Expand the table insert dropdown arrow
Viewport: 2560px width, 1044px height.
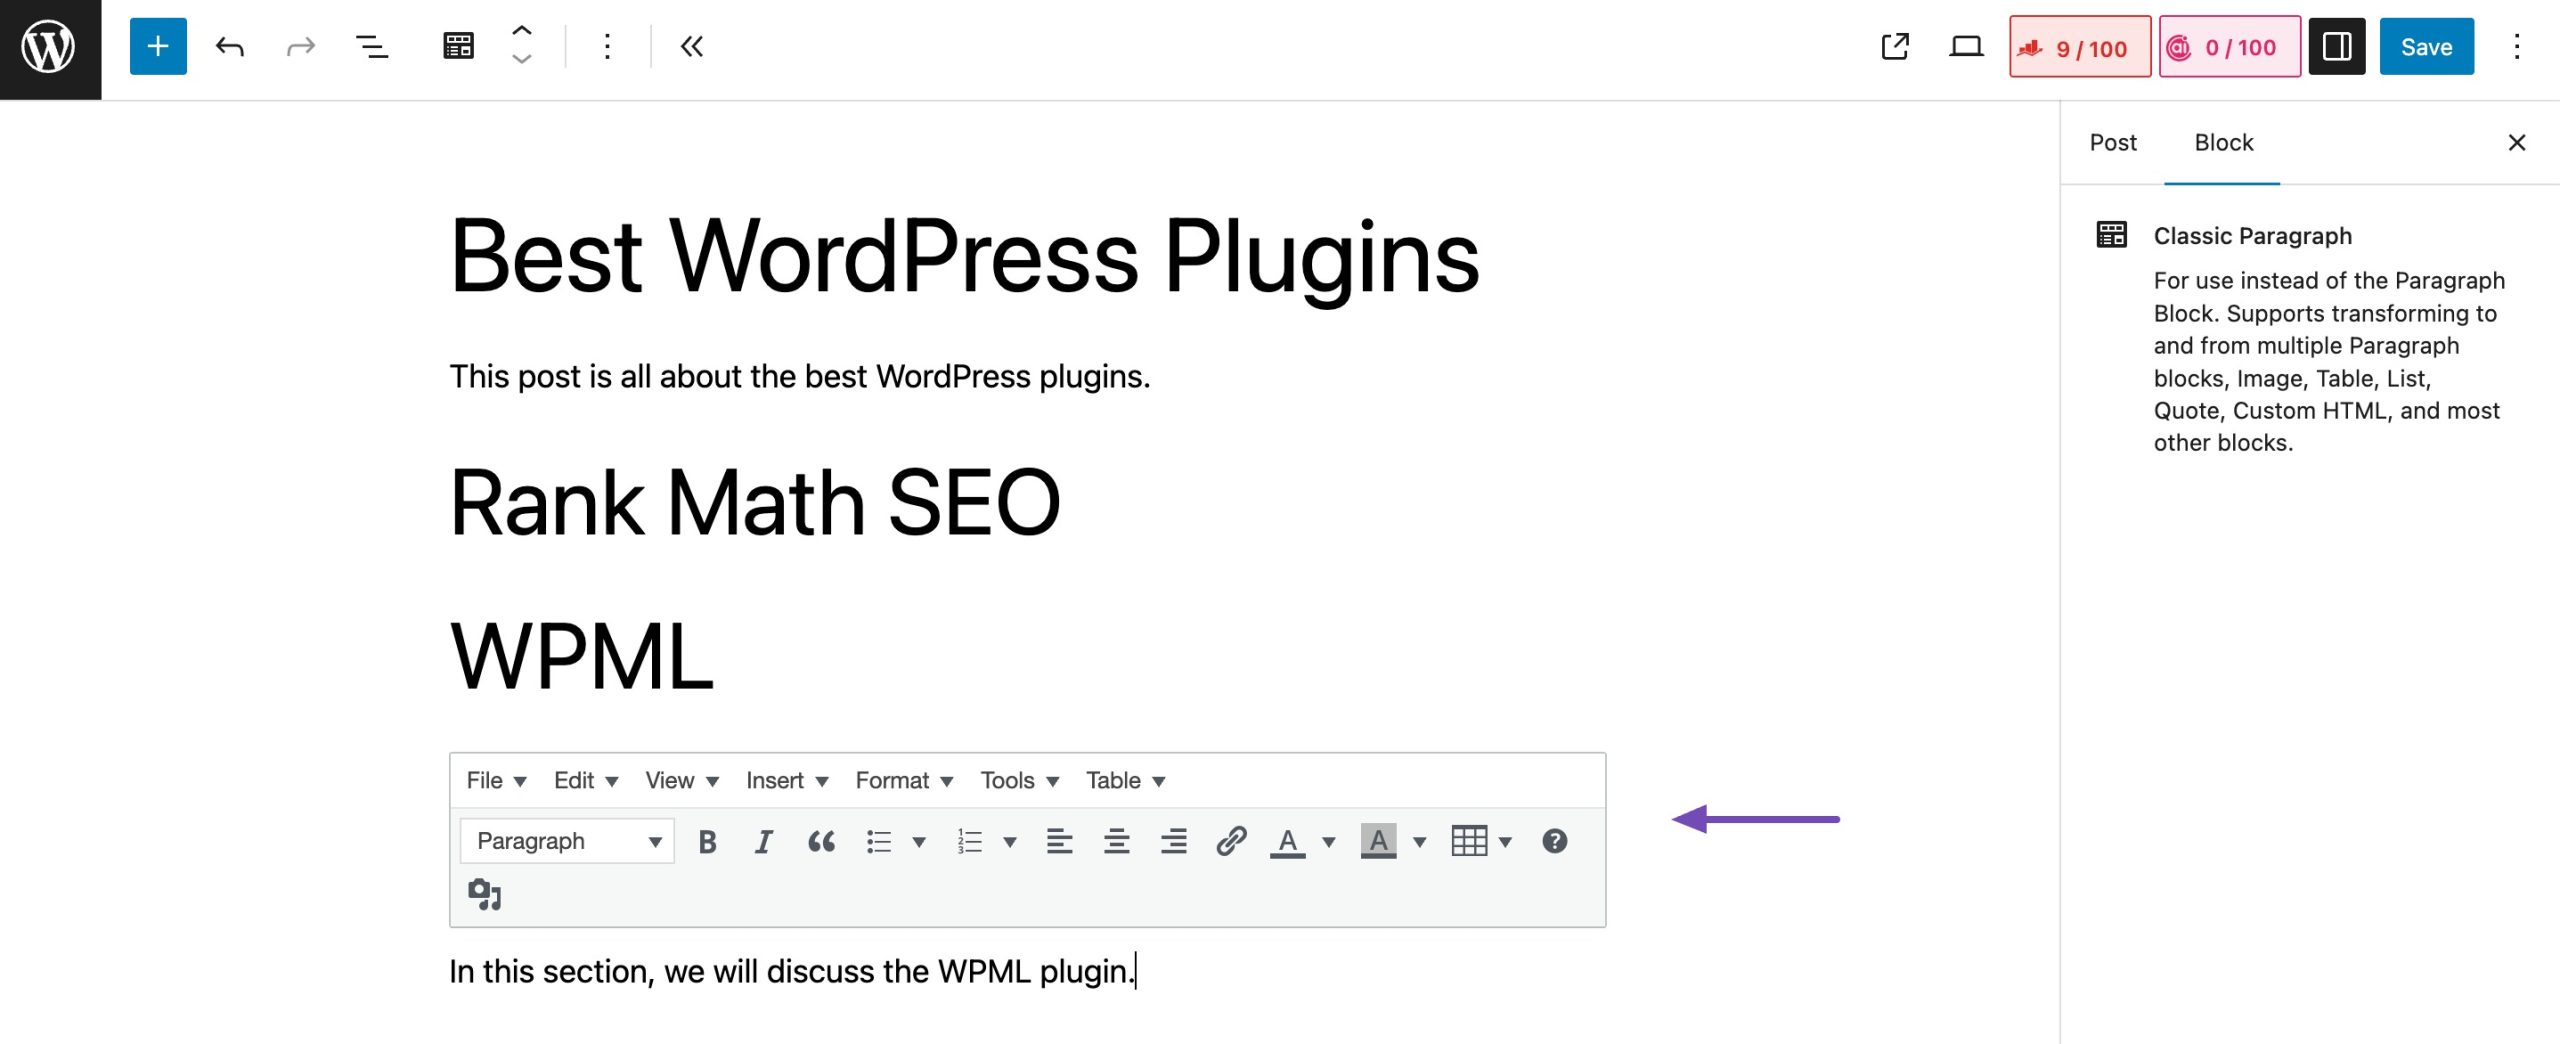coord(1505,842)
